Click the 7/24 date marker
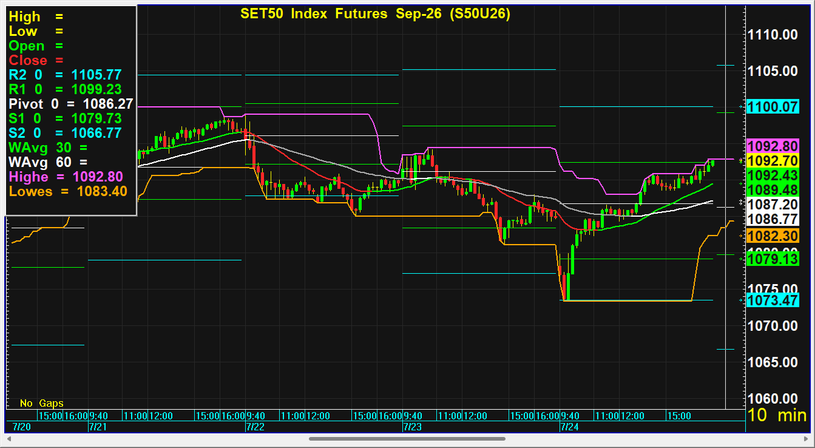Screen dimensions: 815x448 tap(569, 427)
